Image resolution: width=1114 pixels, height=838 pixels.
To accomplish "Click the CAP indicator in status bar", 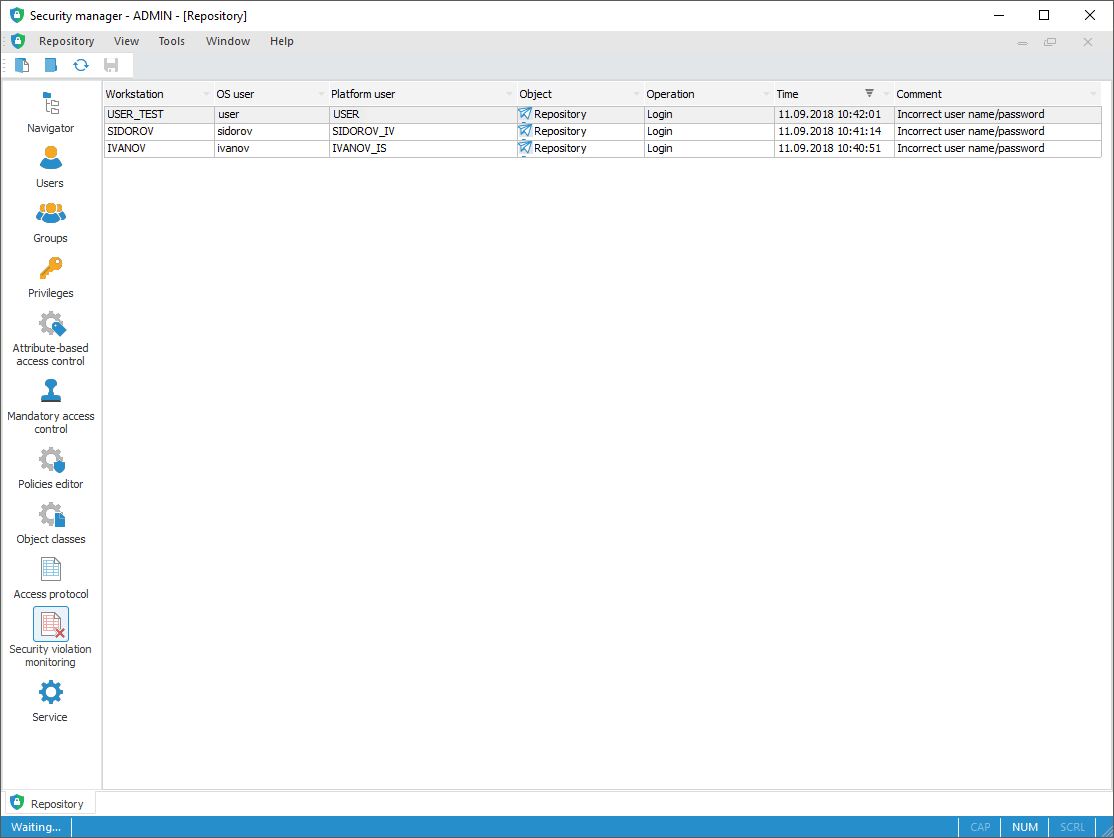I will pyautogui.click(x=980, y=827).
